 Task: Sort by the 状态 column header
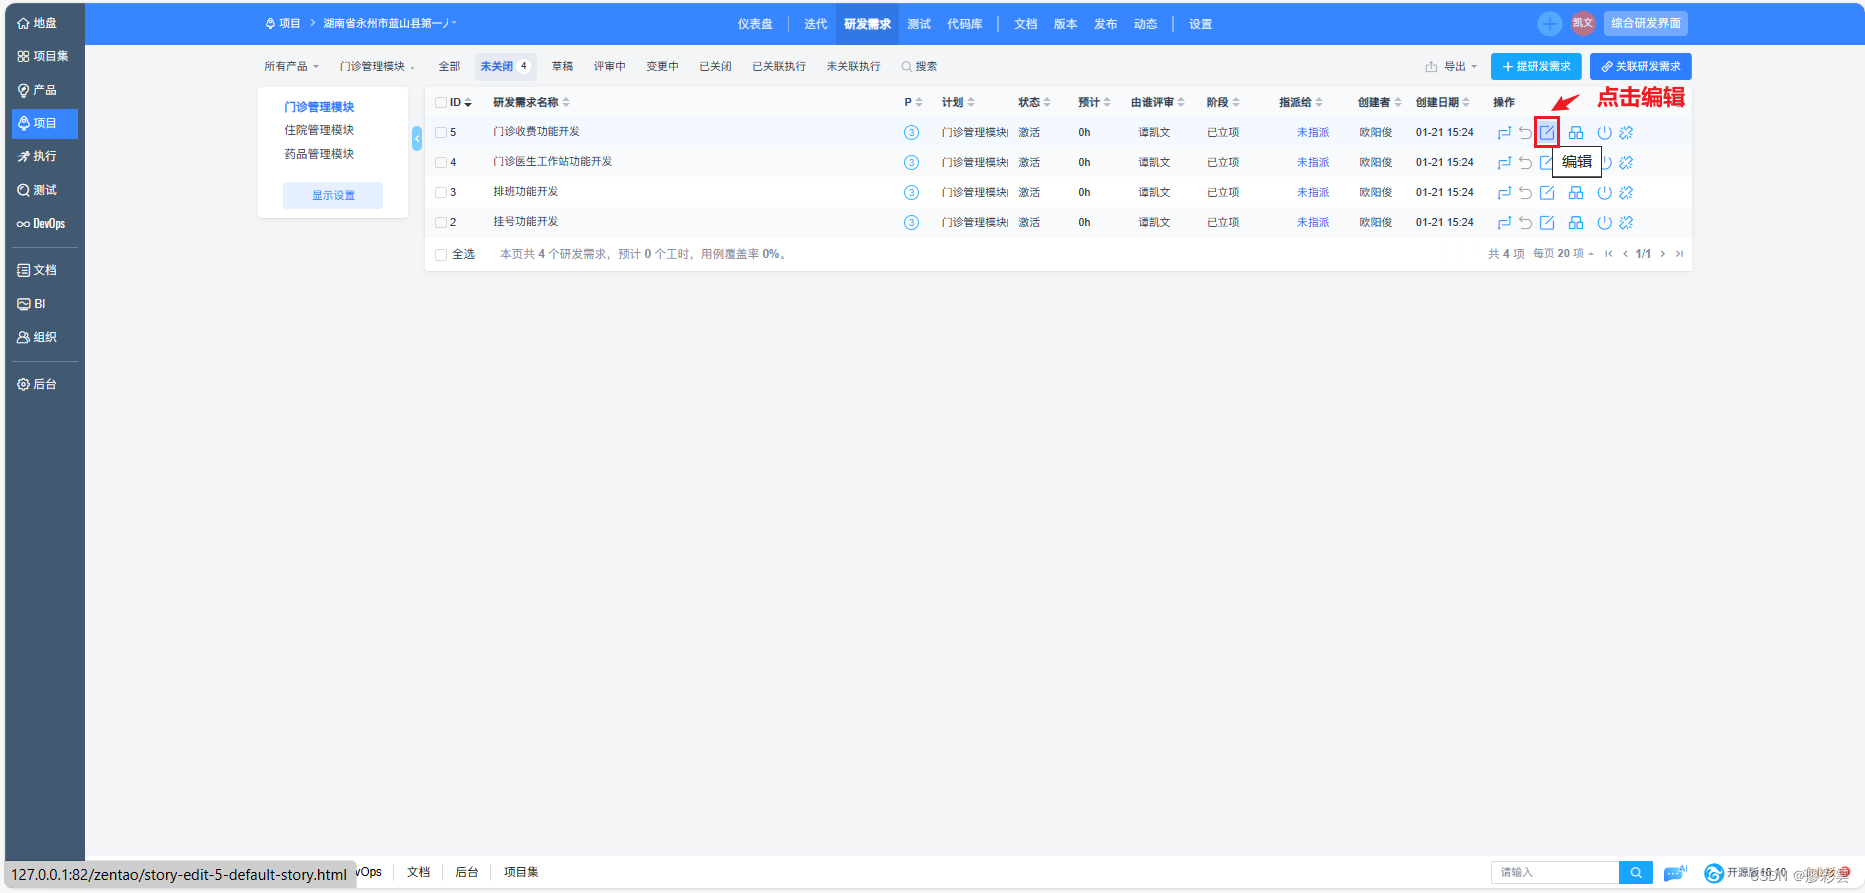pos(1034,102)
